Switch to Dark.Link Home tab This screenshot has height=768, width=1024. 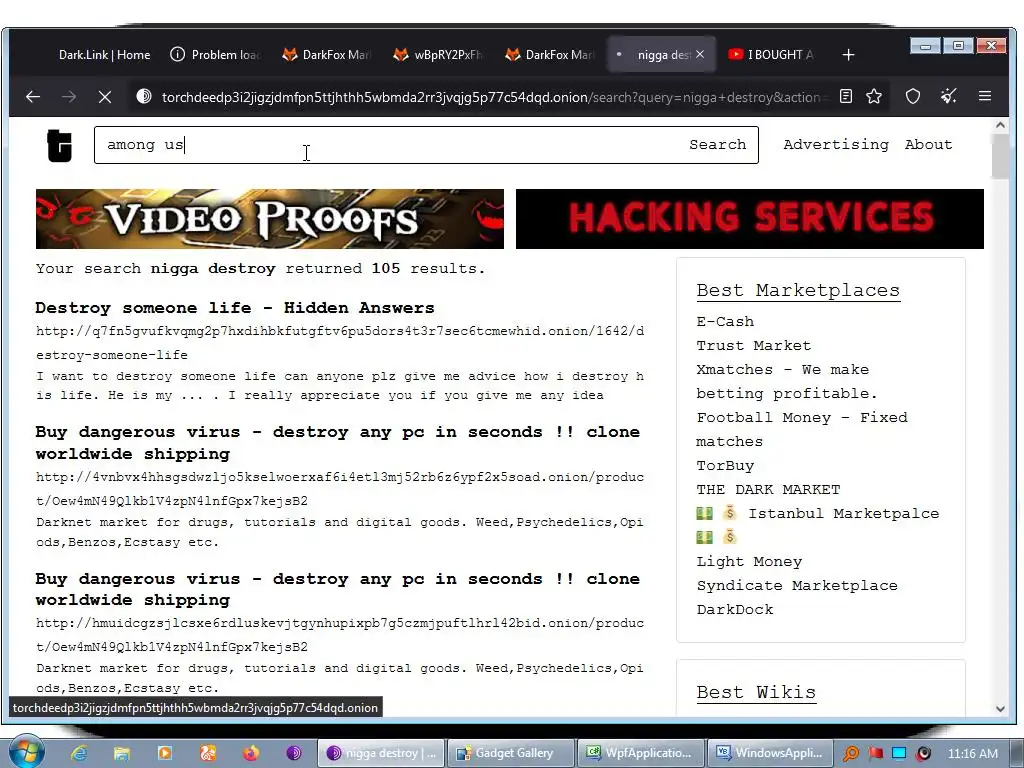pos(104,55)
